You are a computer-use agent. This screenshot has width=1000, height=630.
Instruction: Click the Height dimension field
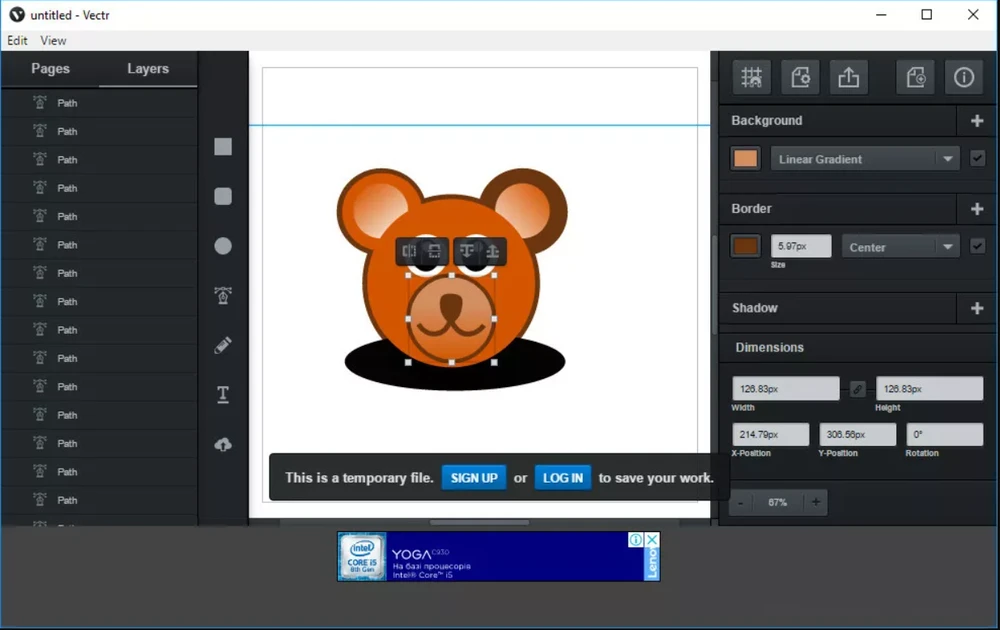coord(929,388)
